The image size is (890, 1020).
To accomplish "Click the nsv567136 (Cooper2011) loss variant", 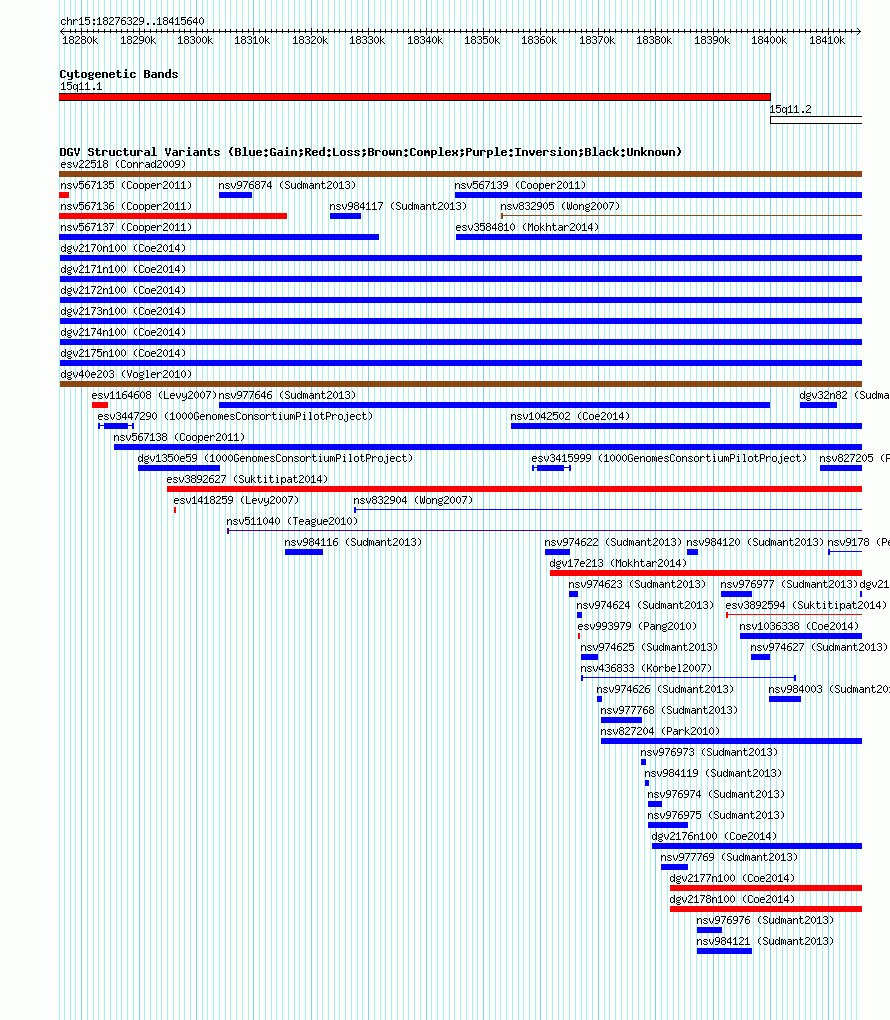I will [x=173, y=216].
